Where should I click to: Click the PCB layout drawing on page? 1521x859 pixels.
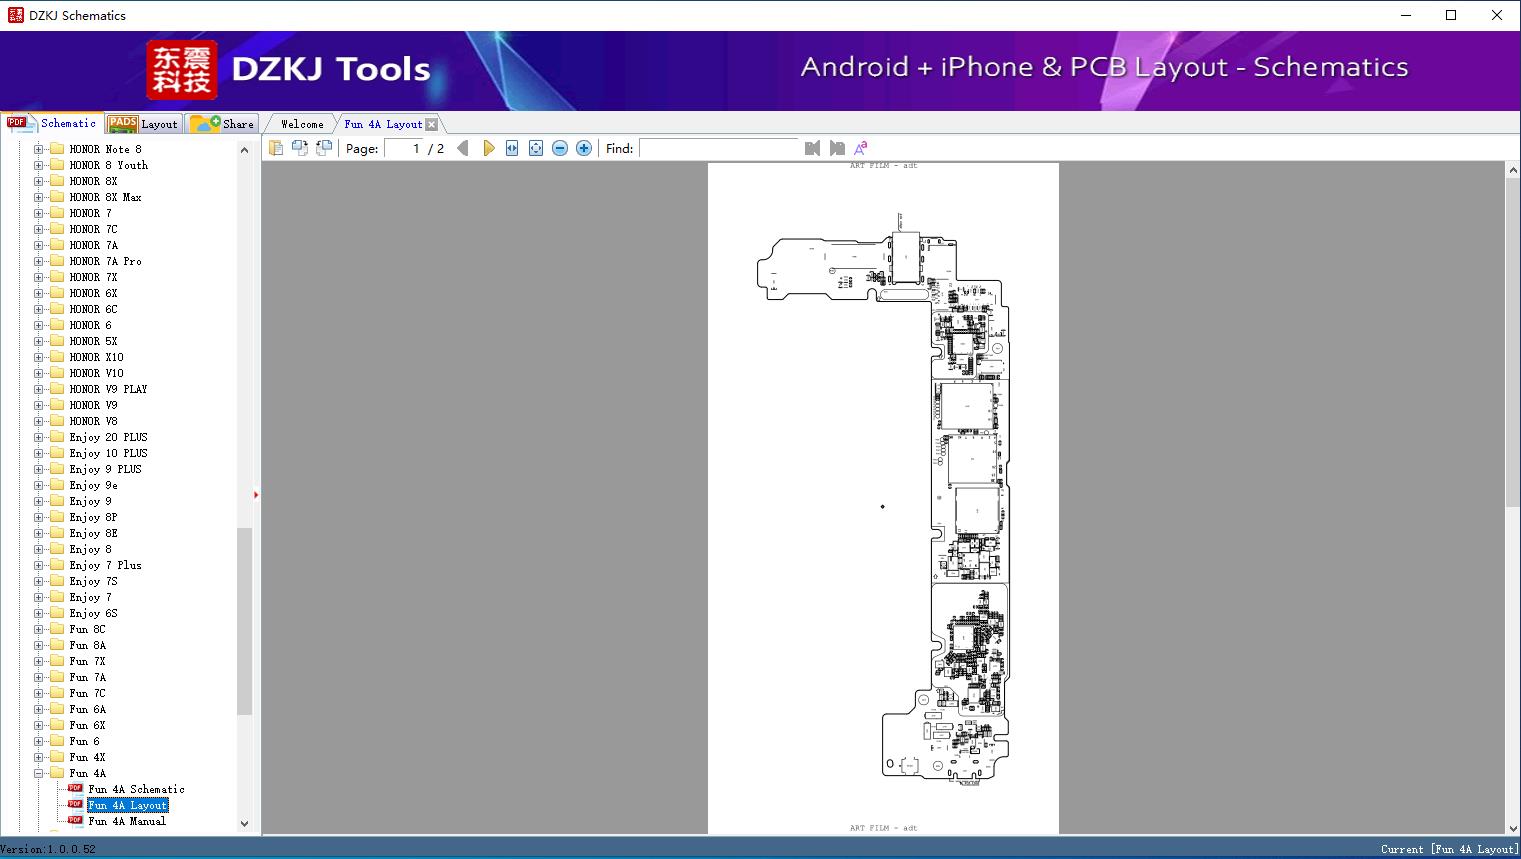pos(883,498)
